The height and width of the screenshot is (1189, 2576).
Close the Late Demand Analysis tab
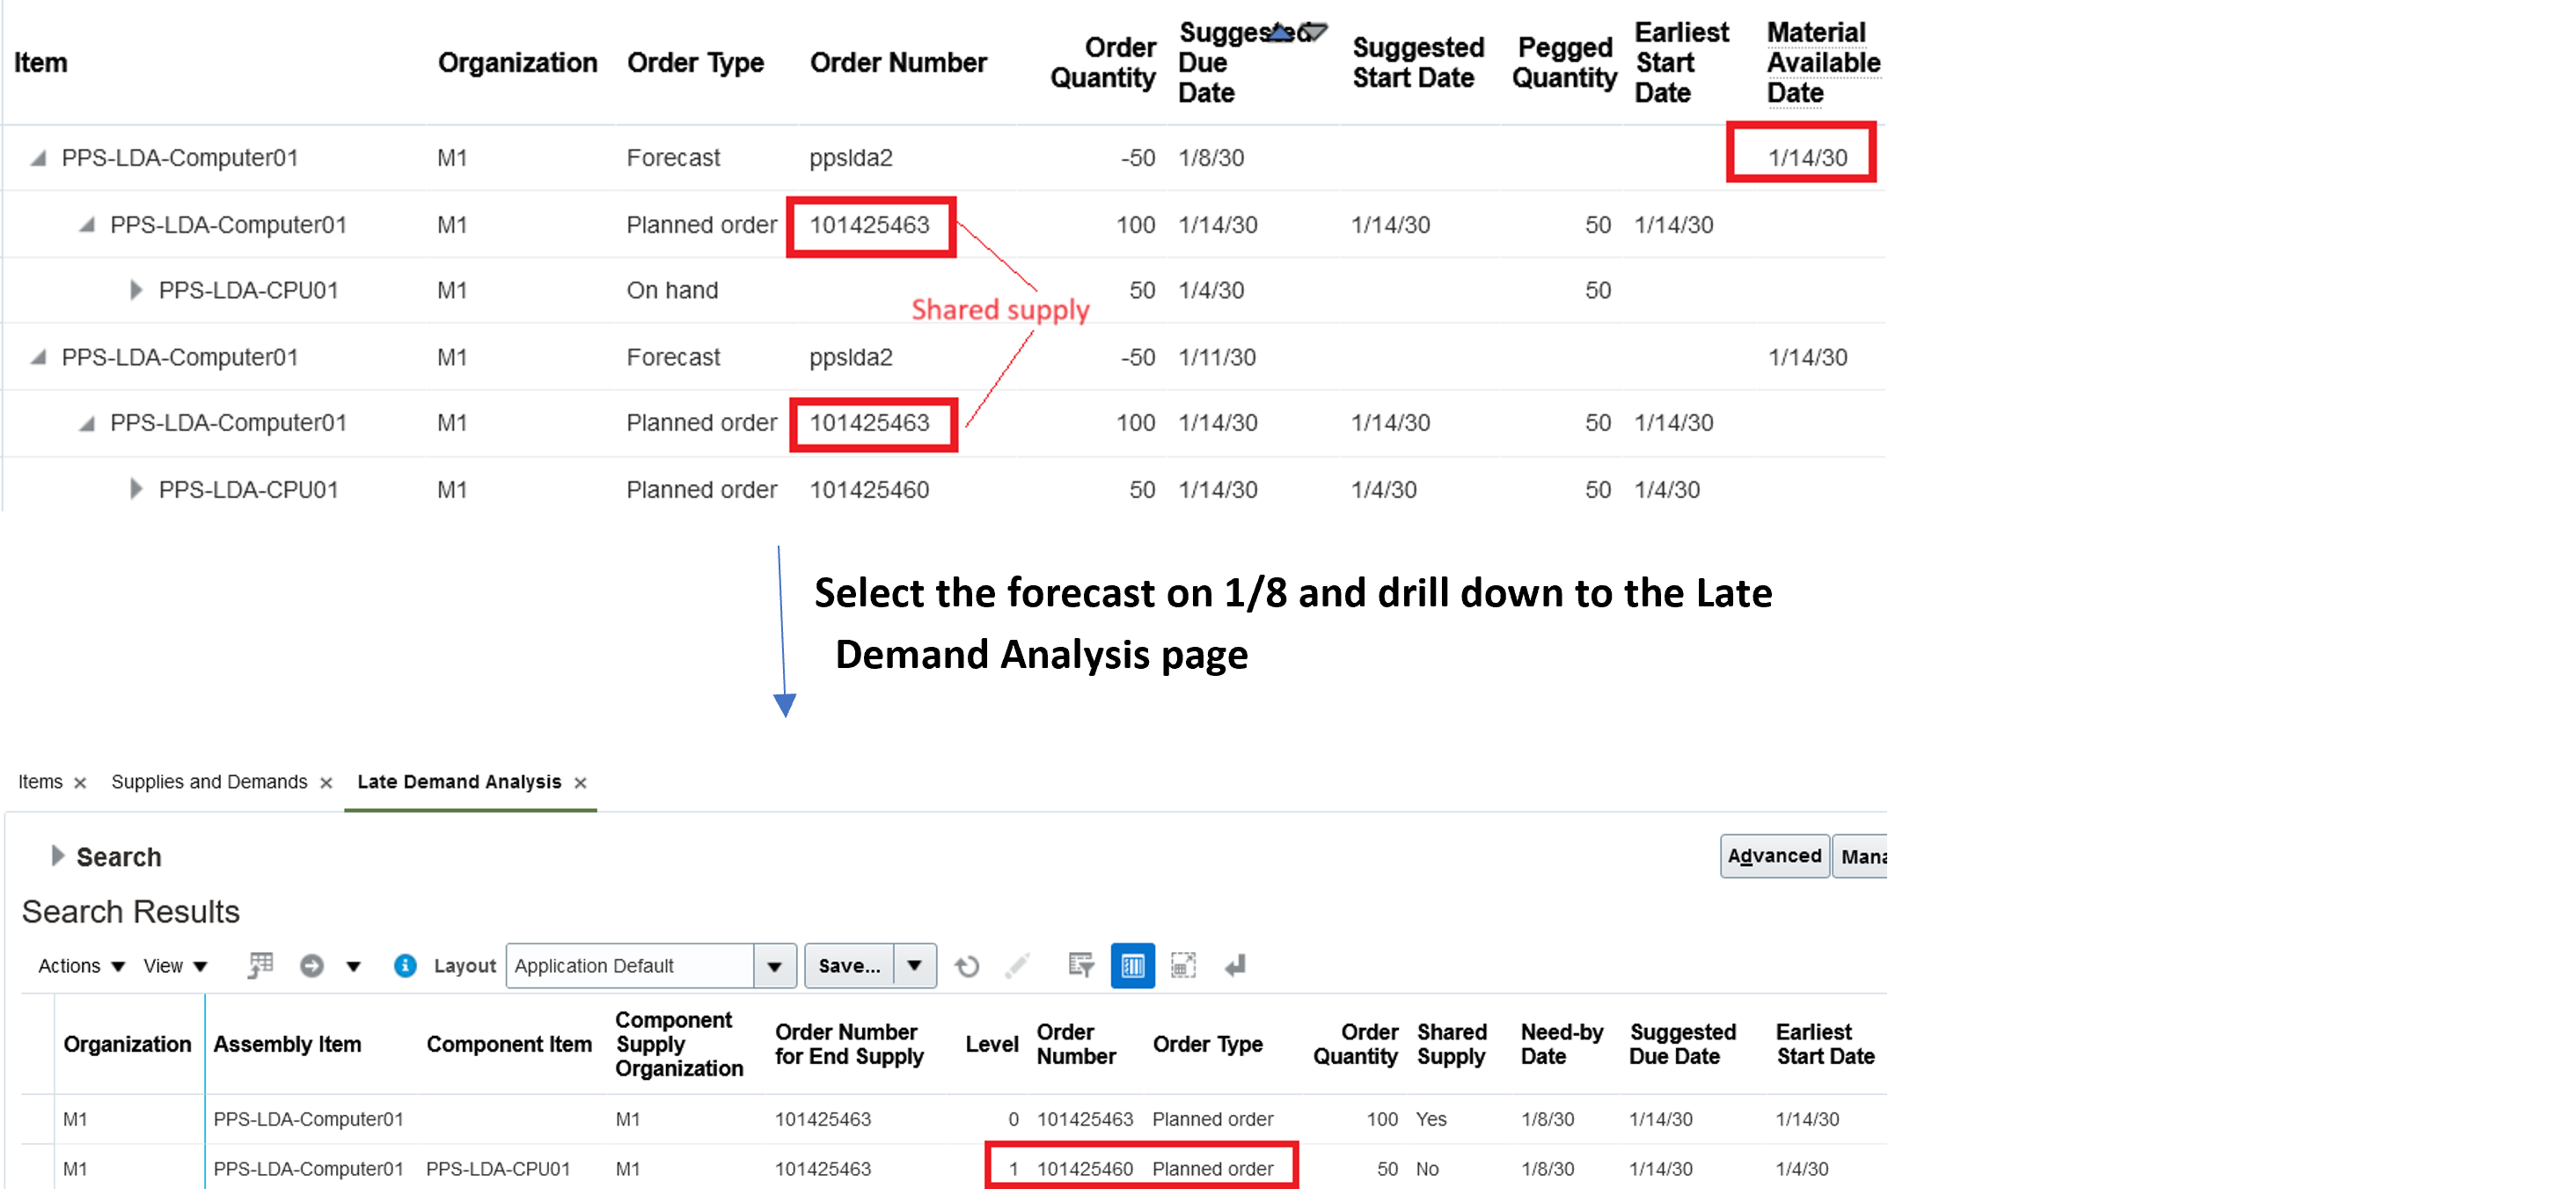[580, 783]
